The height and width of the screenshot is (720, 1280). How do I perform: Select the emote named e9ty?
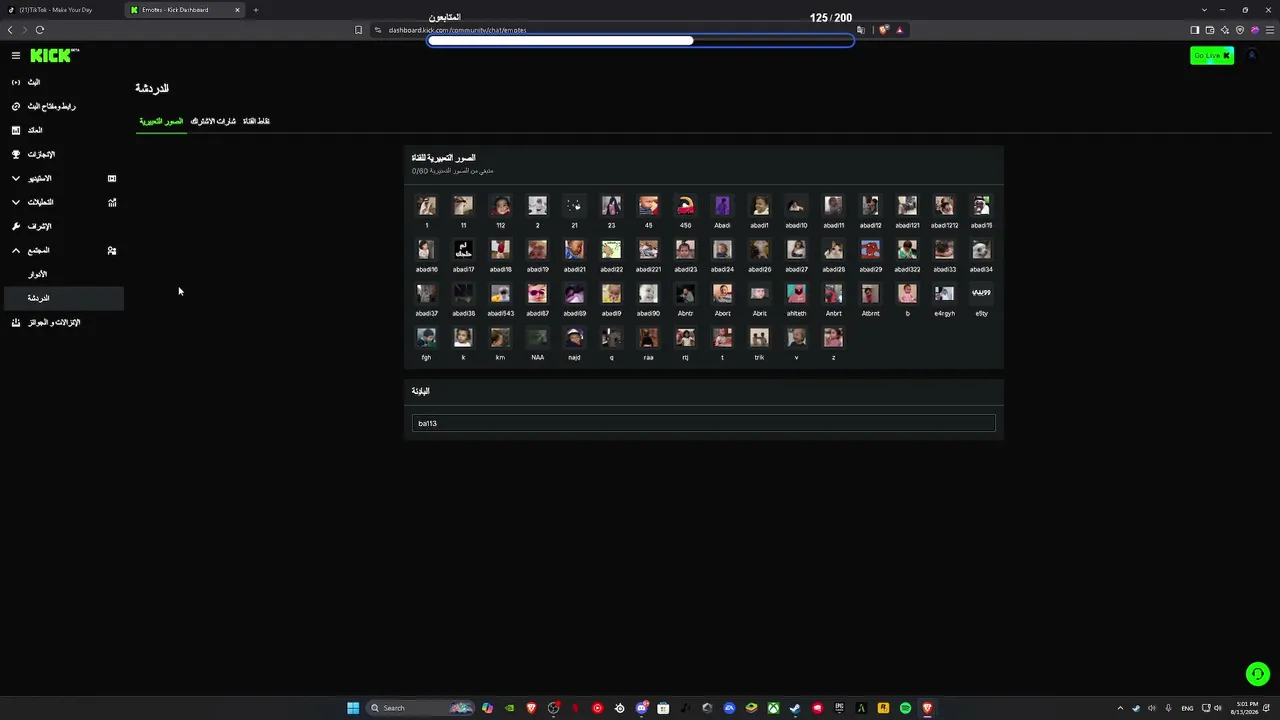coord(981,294)
